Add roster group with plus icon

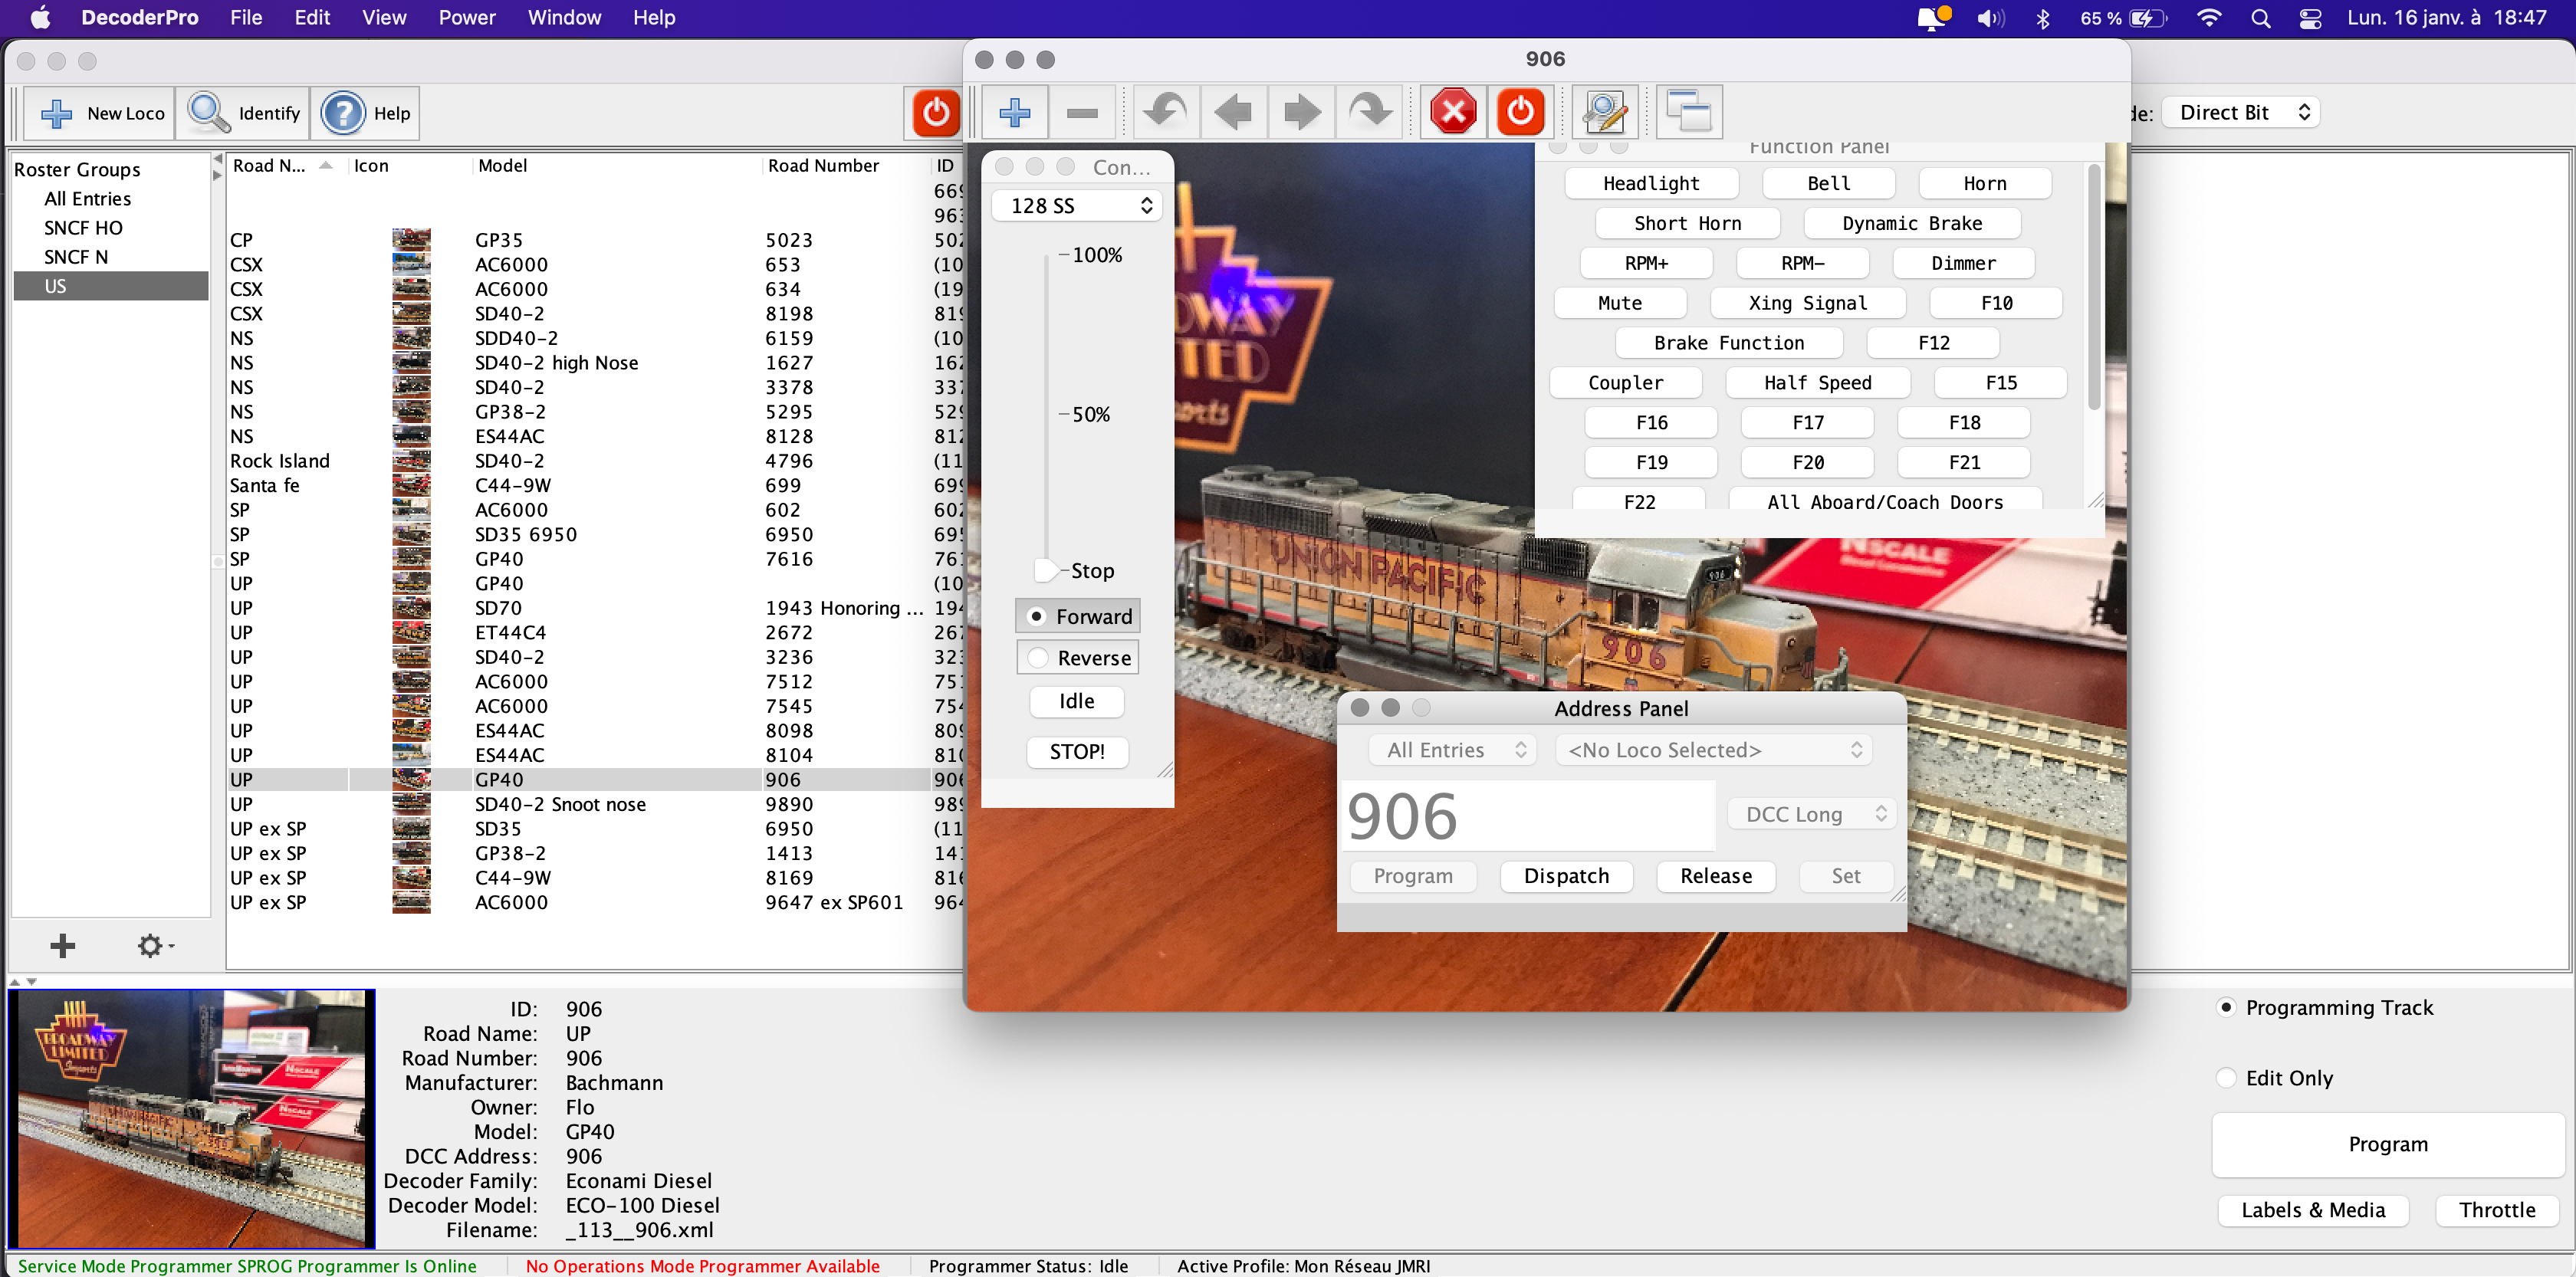point(62,945)
